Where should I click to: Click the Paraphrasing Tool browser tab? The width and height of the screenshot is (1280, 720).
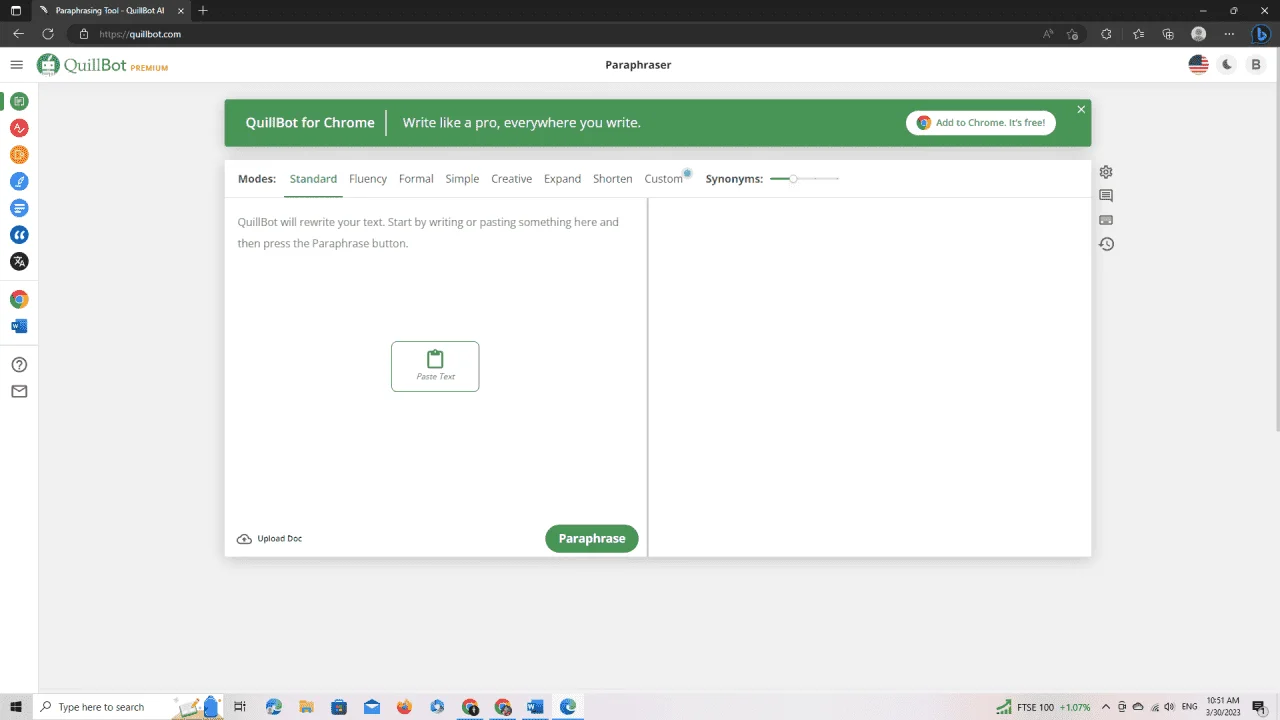[110, 10]
